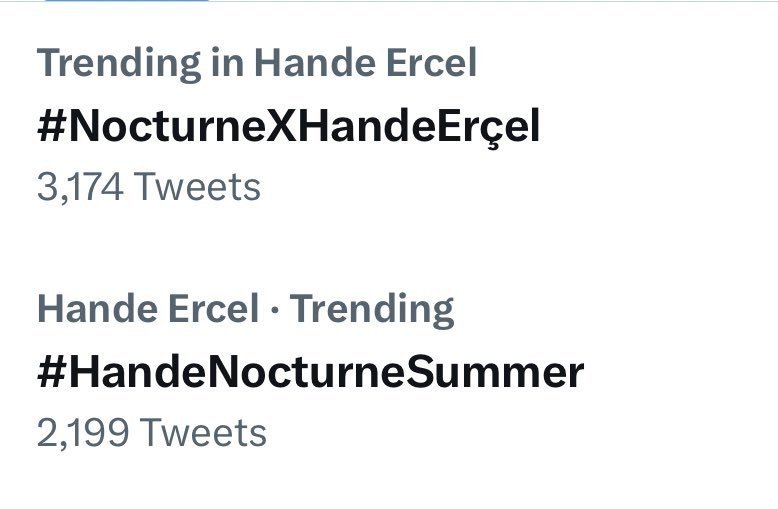The image size is (778, 509).
Task: Click the word "Trending" after the dot separator
Action: click(372, 310)
